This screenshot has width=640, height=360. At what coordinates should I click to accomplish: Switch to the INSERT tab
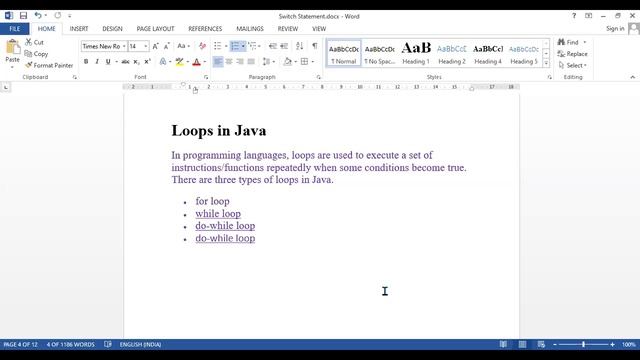pyautogui.click(x=79, y=29)
